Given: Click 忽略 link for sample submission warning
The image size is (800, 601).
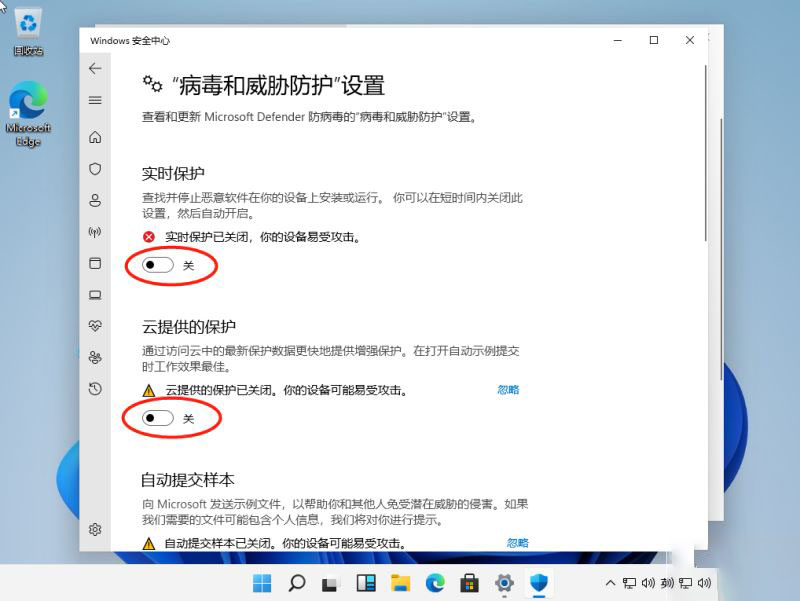Looking at the screenshot, I should [517, 543].
